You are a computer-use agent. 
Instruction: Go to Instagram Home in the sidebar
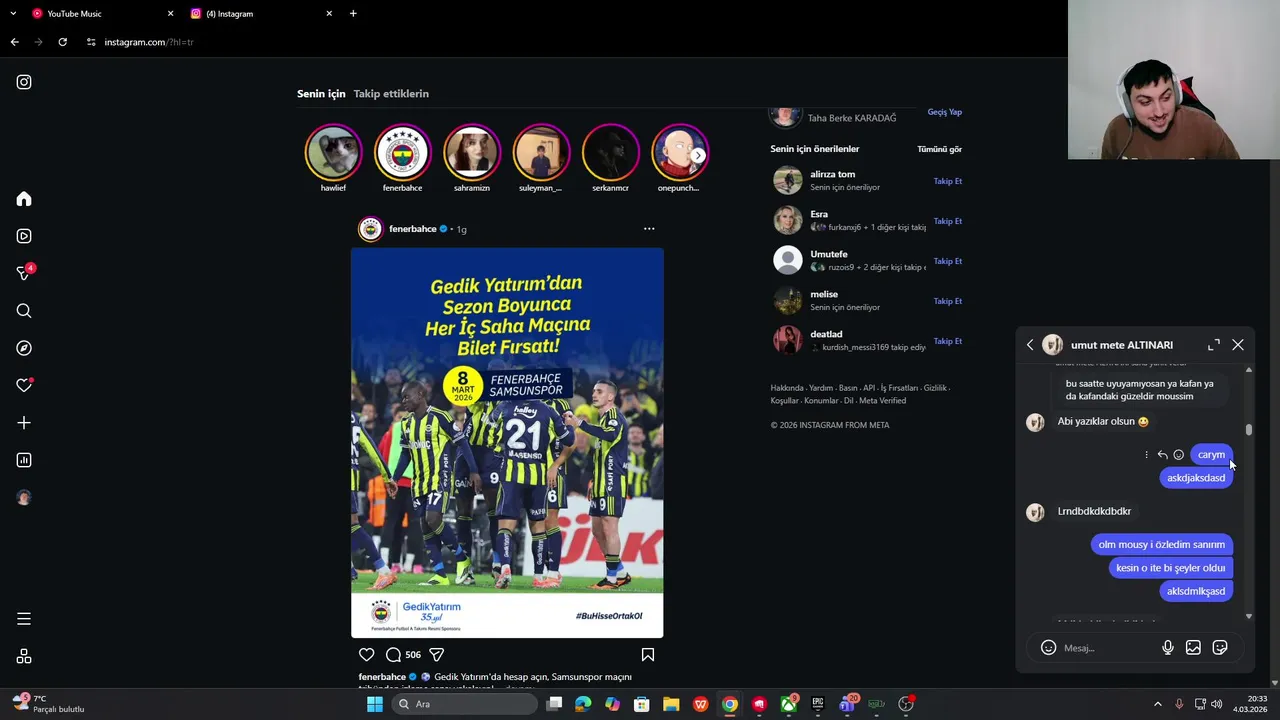[24, 199]
